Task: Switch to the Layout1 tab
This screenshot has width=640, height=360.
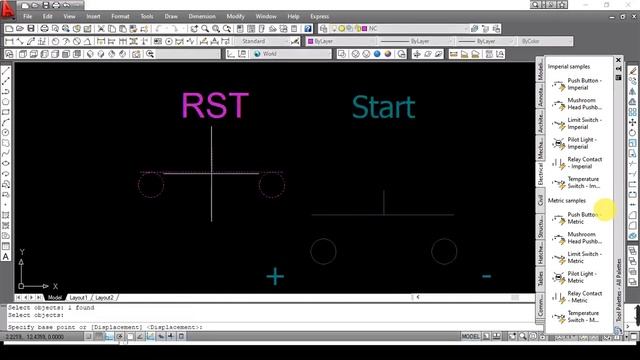Action: click(x=78, y=298)
